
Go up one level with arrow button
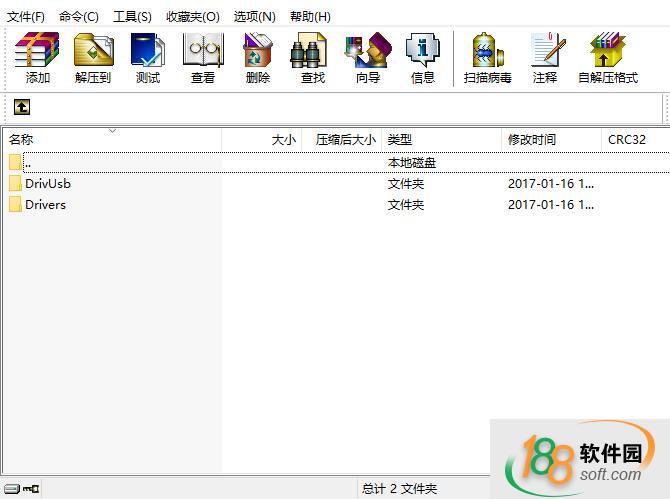click(x=22, y=107)
